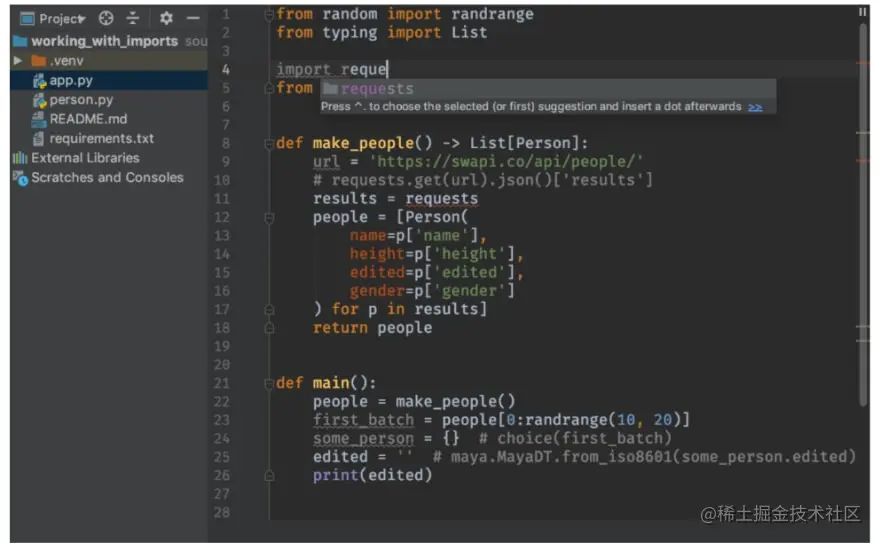Image resolution: width=880 pixels, height=543 pixels.
Task: Click 'requests' on the results line
Action: tap(442, 199)
